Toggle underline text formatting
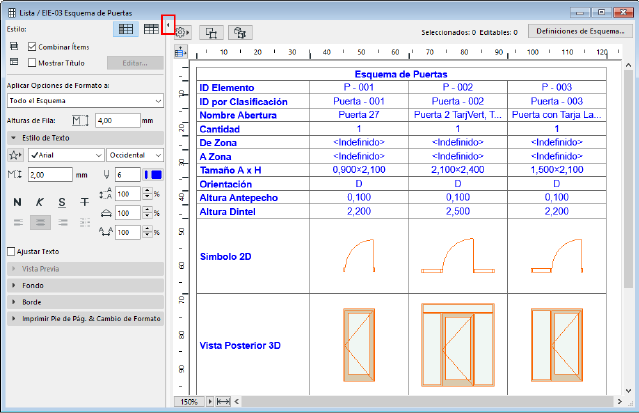Screen dimensions: 639x413 (62, 202)
